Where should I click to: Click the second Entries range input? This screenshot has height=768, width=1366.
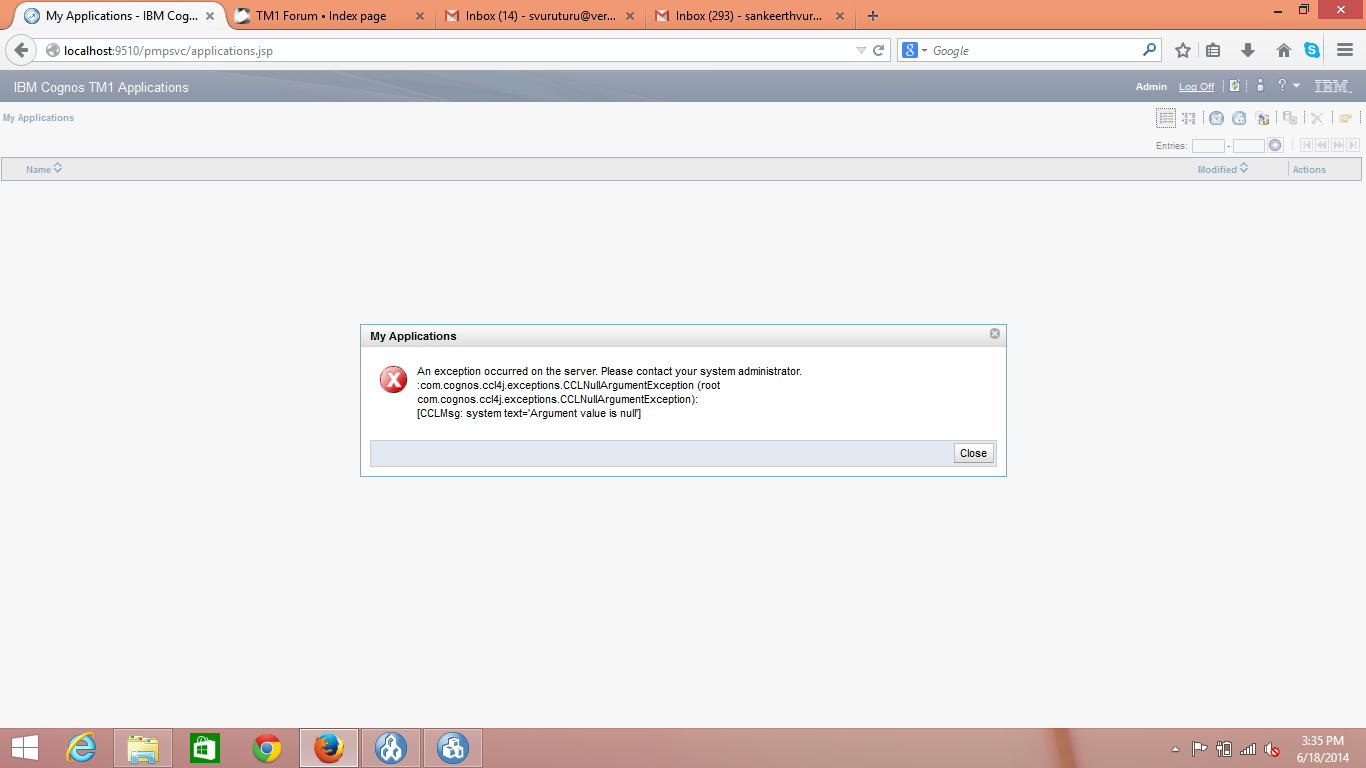(x=1249, y=146)
